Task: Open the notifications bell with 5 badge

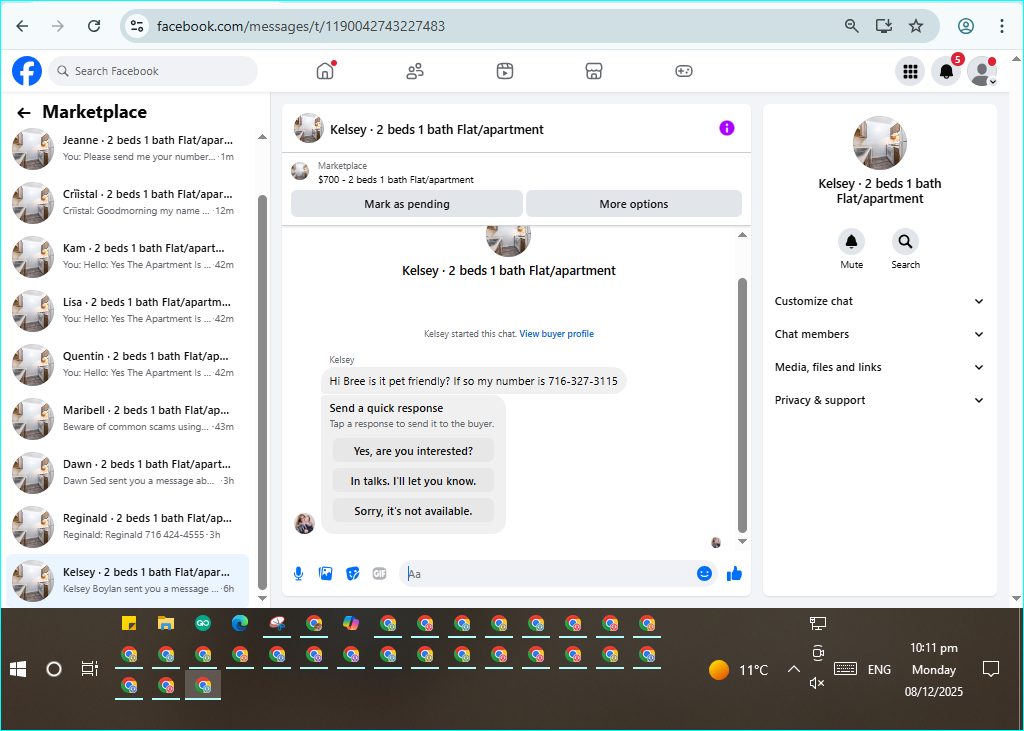Action: click(x=946, y=71)
